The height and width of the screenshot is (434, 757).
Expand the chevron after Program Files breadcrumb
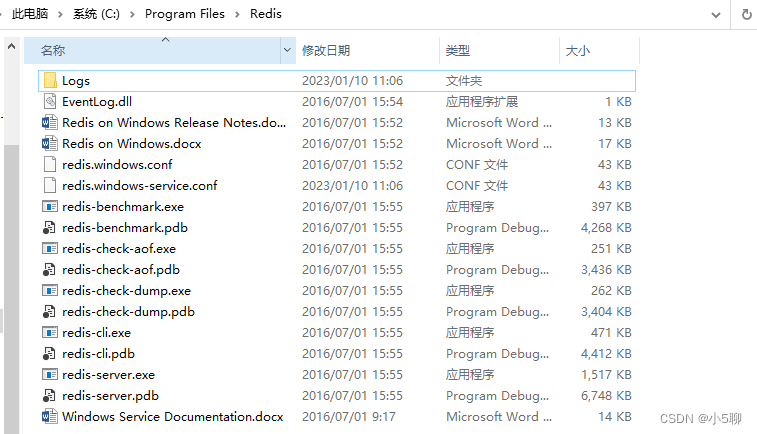coord(235,15)
